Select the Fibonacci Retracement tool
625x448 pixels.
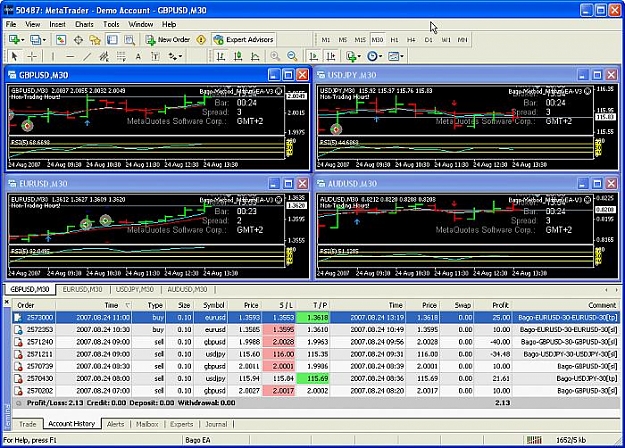click(121, 56)
